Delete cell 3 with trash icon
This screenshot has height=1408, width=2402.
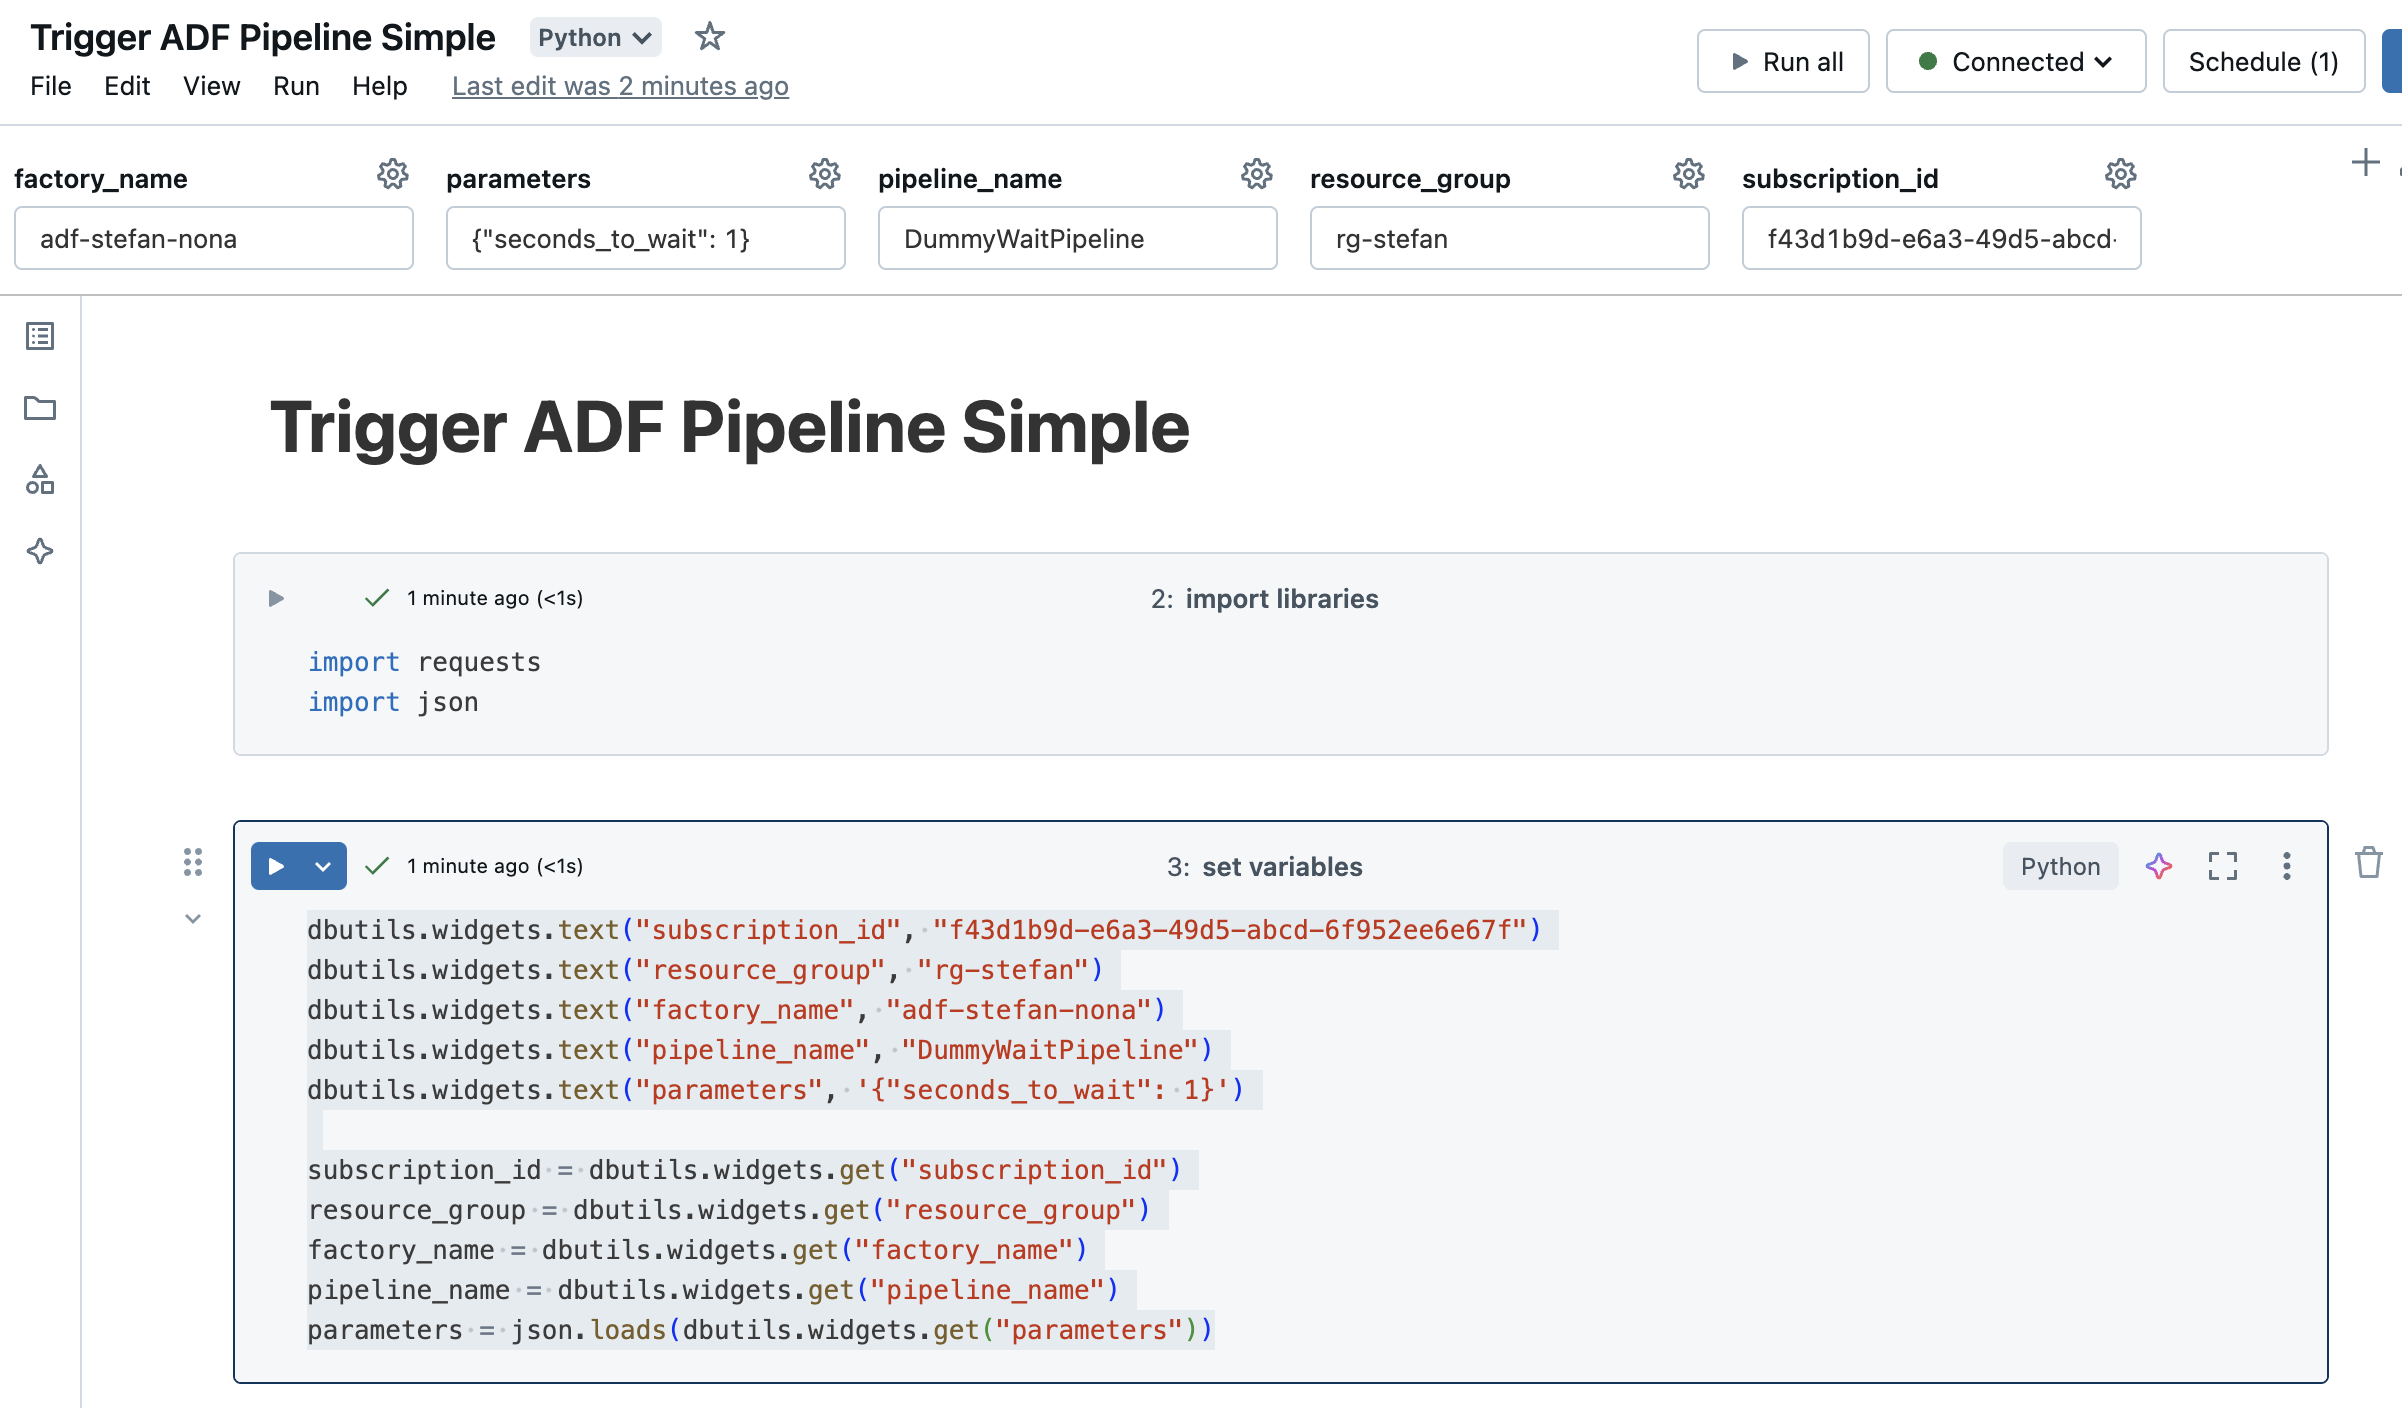click(x=2368, y=862)
